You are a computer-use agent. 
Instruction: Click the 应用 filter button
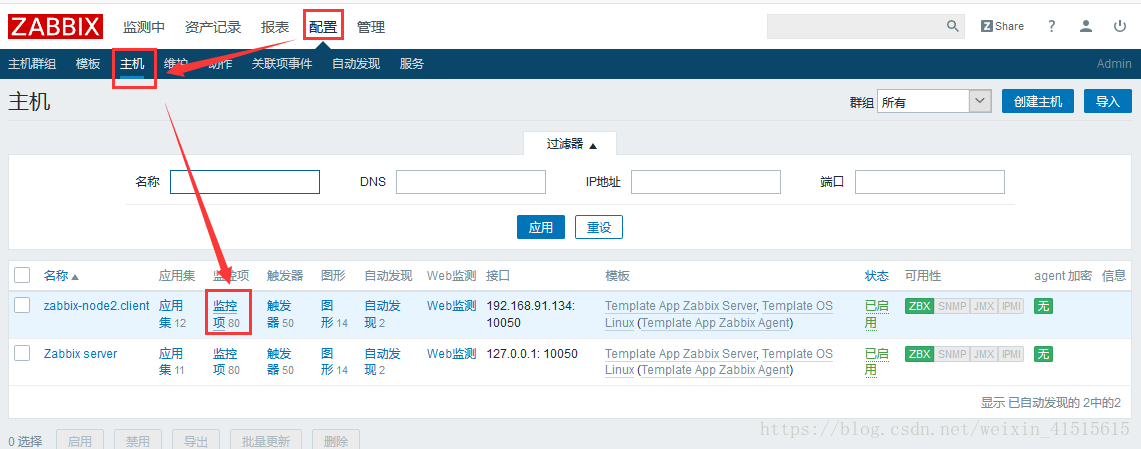[x=541, y=227]
